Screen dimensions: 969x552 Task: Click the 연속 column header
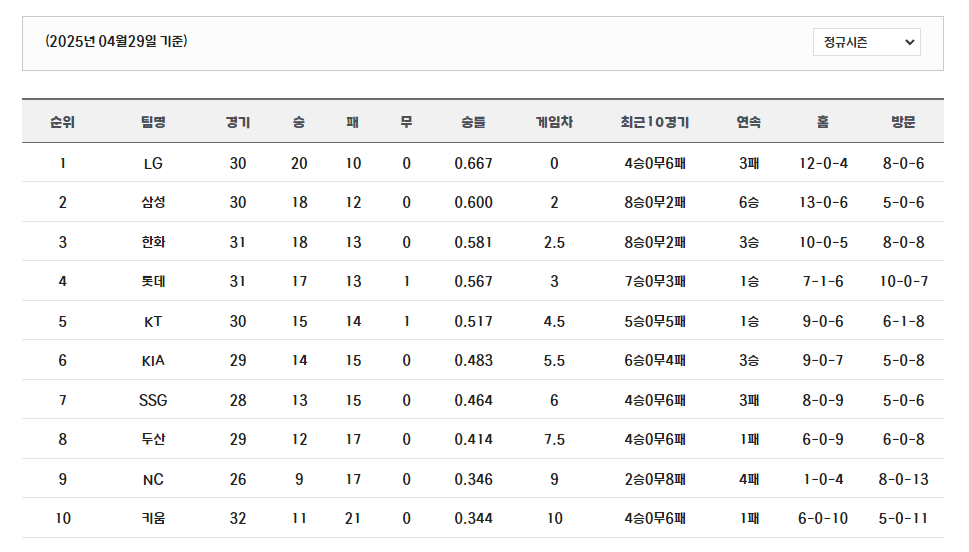[748, 122]
